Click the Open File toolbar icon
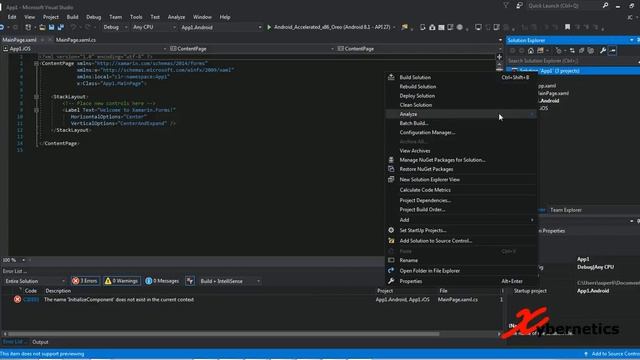The width and height of the screenshot is (640, 360). [x=42, y=27]
